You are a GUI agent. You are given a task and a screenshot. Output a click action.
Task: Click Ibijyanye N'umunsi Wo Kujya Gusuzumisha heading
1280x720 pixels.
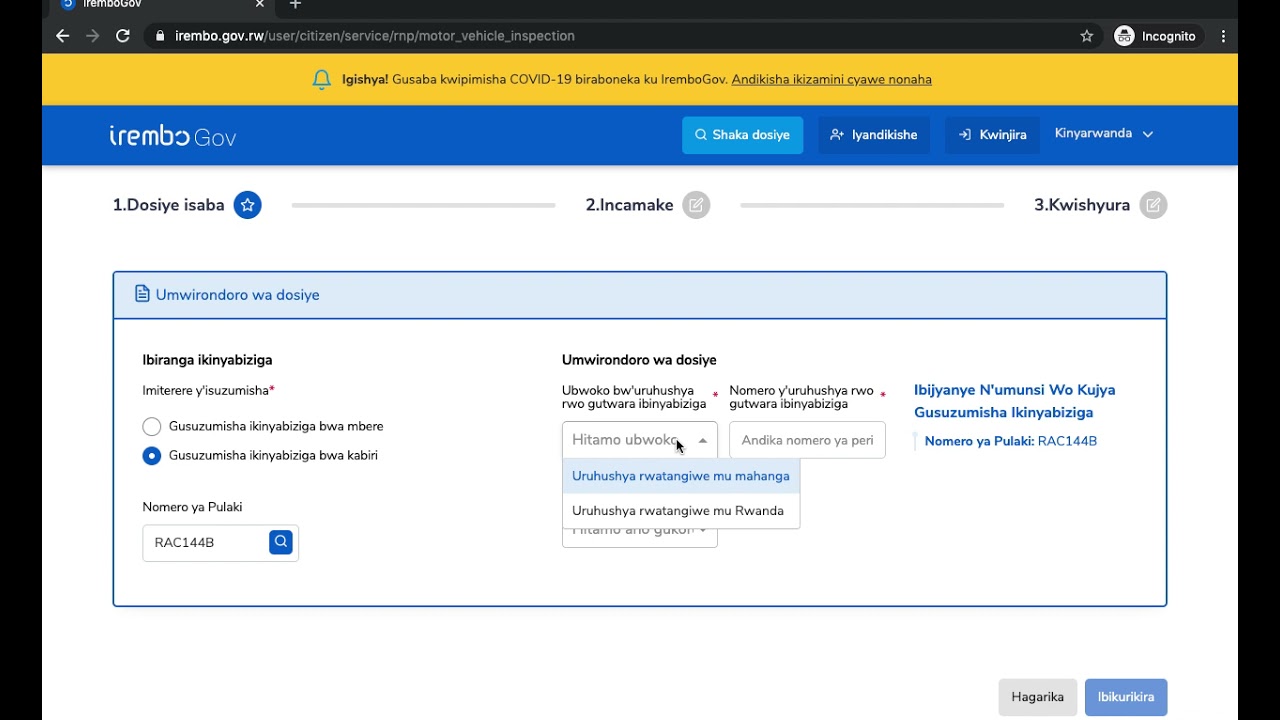(1014, 401)
